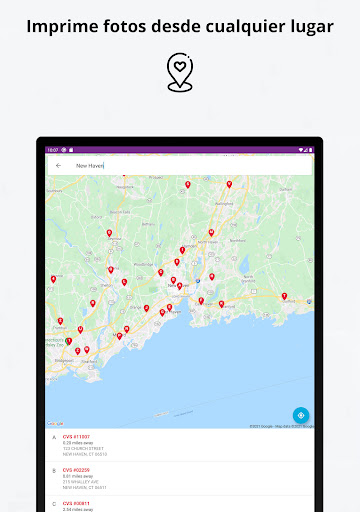Select the map pin at Monroe
This screenshot has height=512, width=360.
[53, 279]
